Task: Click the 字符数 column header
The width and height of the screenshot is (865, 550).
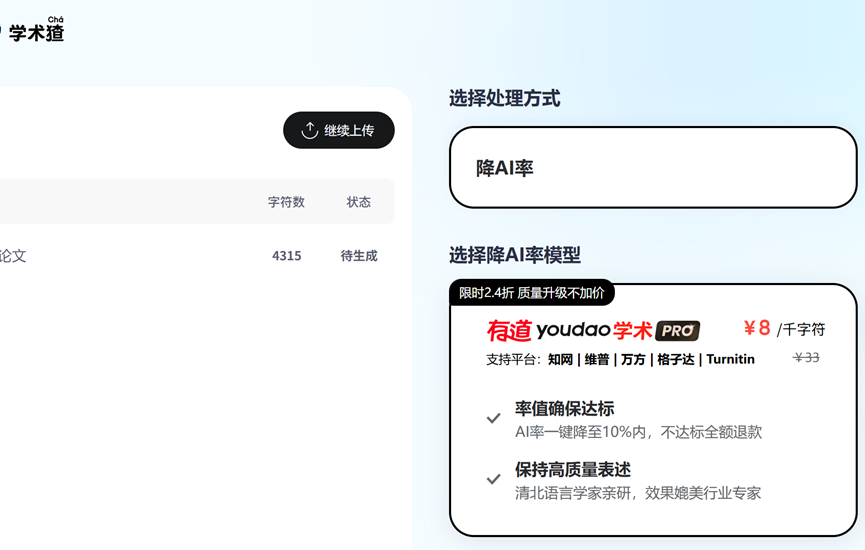Action: (286, 202)
